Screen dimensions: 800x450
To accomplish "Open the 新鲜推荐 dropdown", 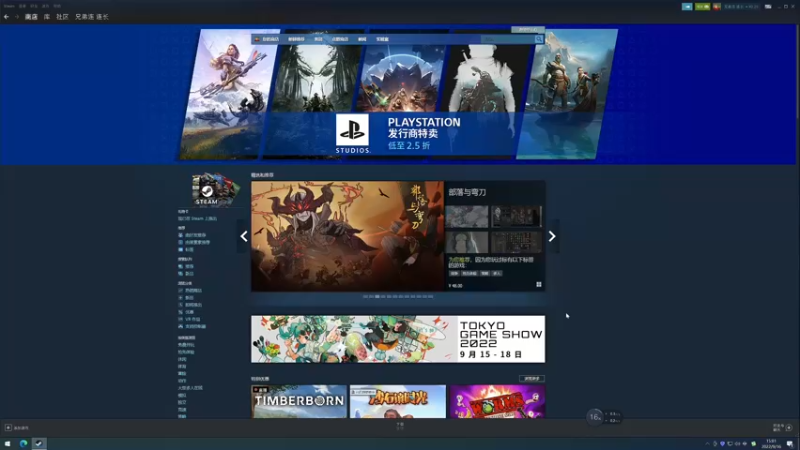I will pos(296,39).
